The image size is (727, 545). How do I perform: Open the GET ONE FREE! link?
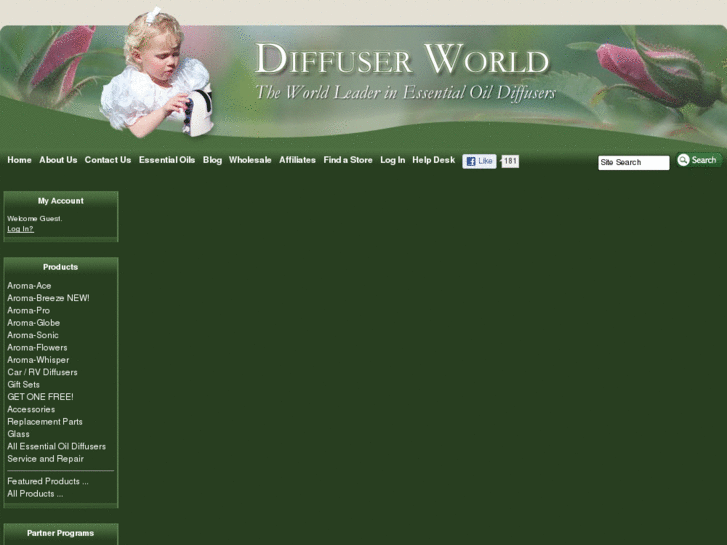tap(40, 397)
